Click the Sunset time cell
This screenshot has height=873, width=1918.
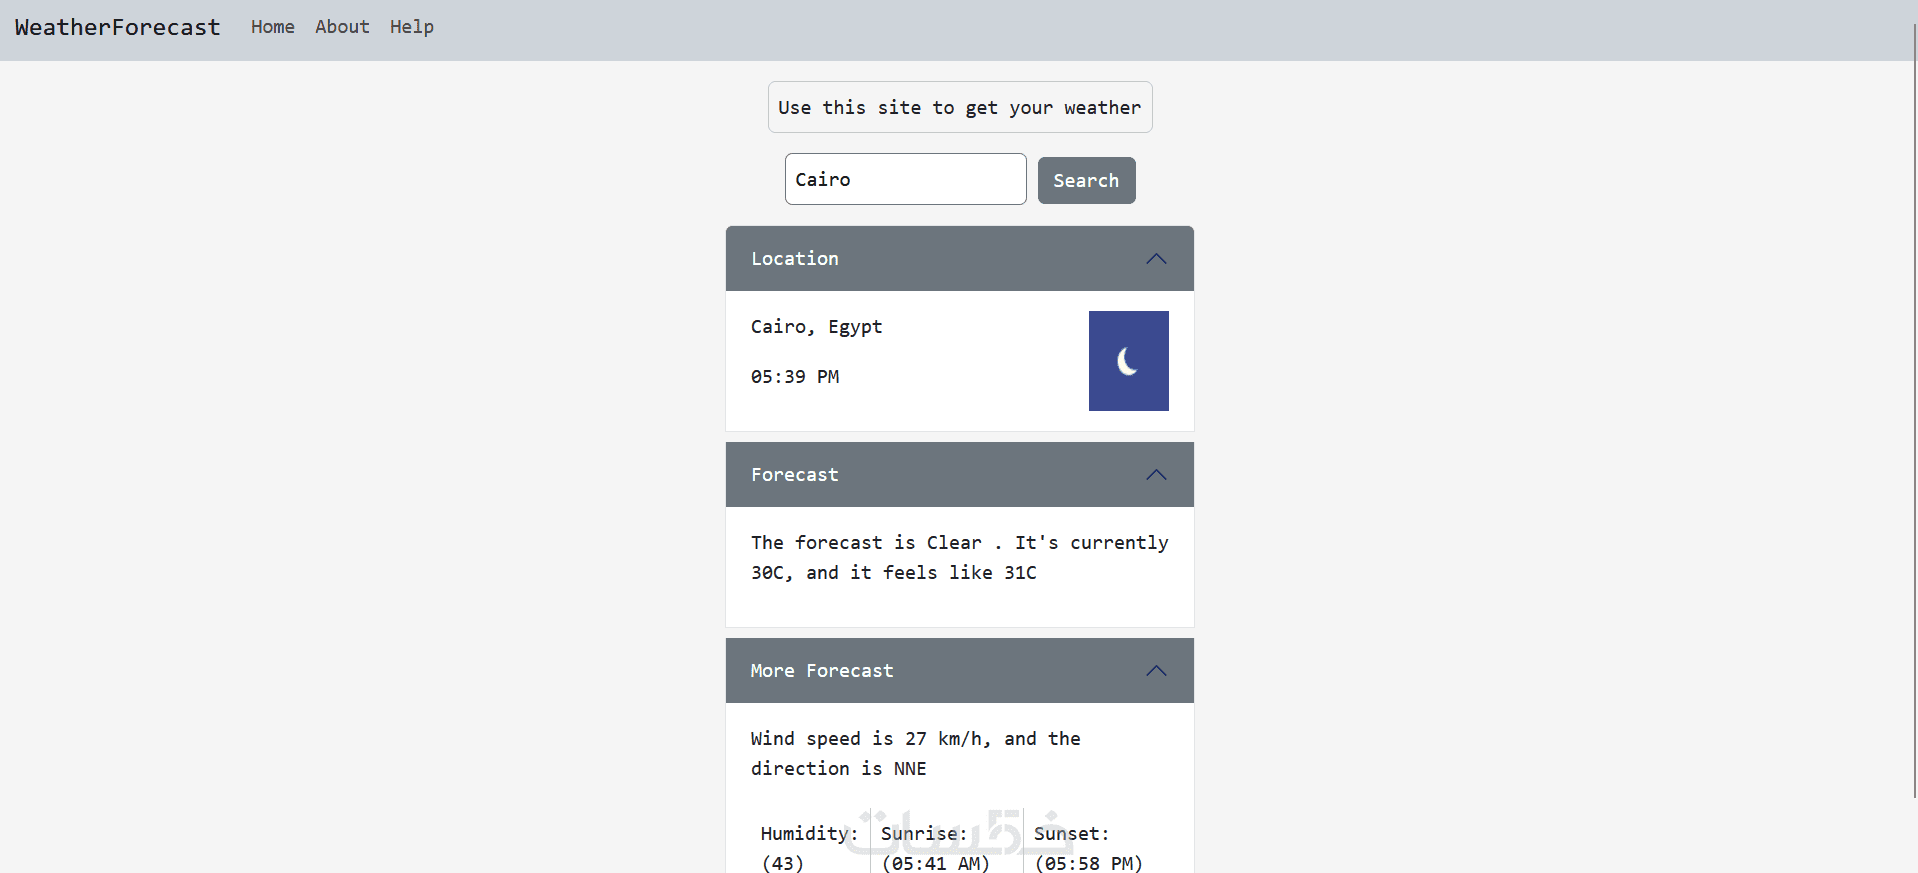click(x=1088, y=847)
